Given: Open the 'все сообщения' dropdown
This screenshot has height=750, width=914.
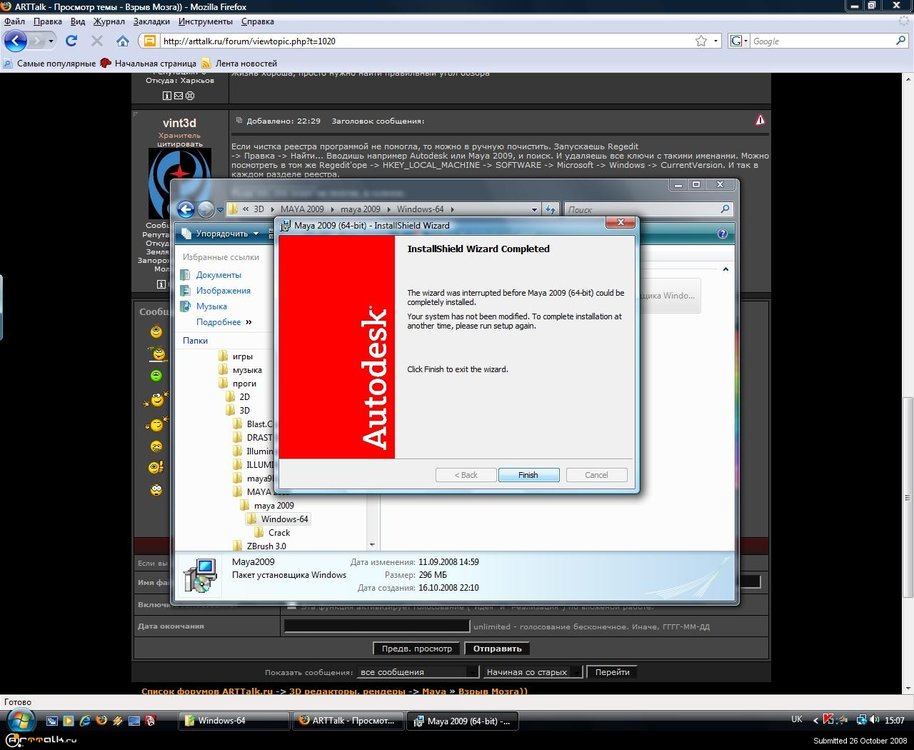Looking at the screenshot, I should 417,672.
